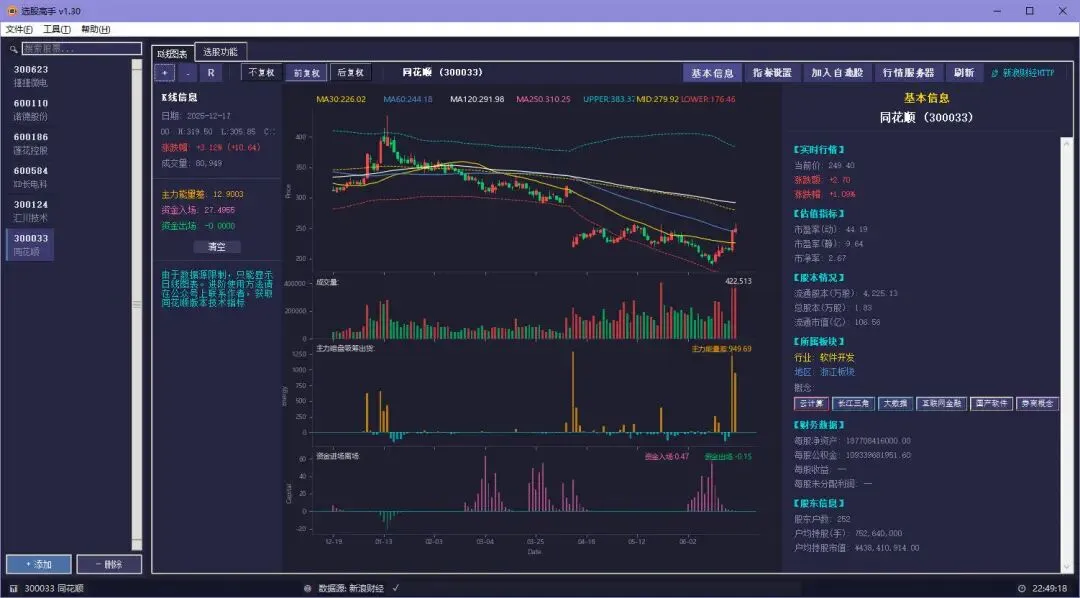Click the 行业: 软件开发 industry text
1080x598 pixels.
[x=824, y=358]
